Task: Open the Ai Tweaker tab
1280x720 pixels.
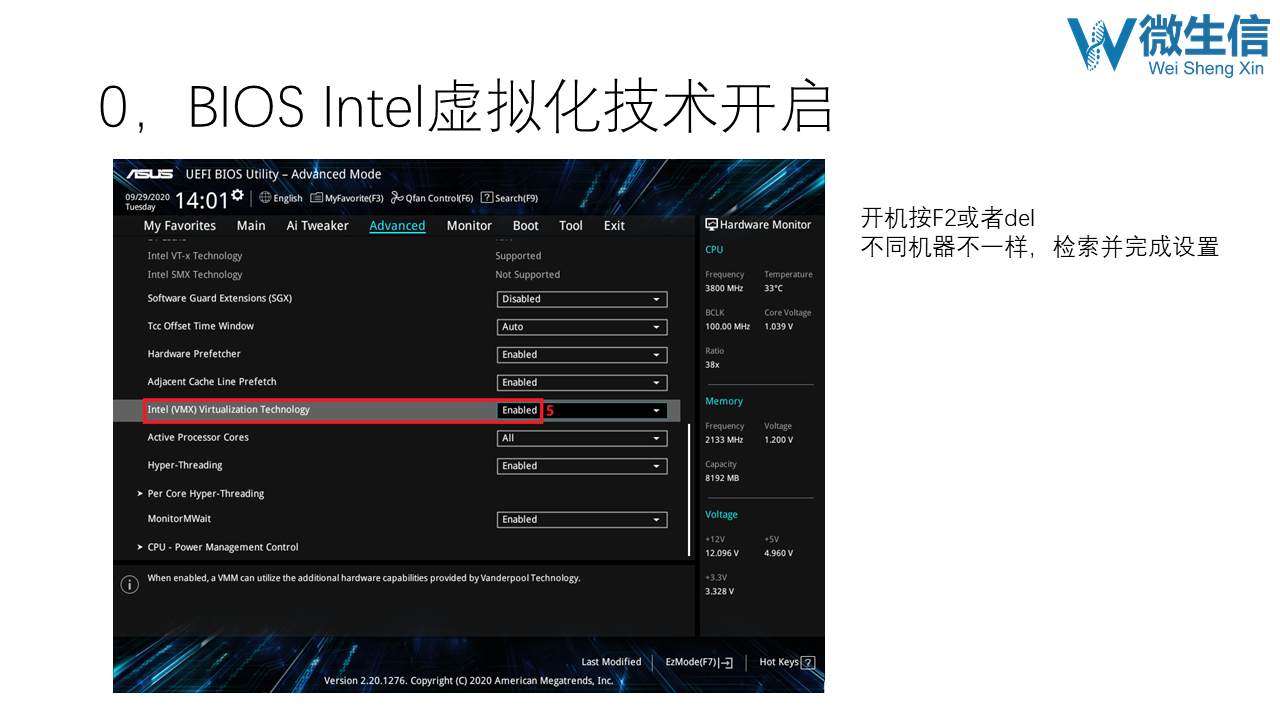Action: (318, 226)
